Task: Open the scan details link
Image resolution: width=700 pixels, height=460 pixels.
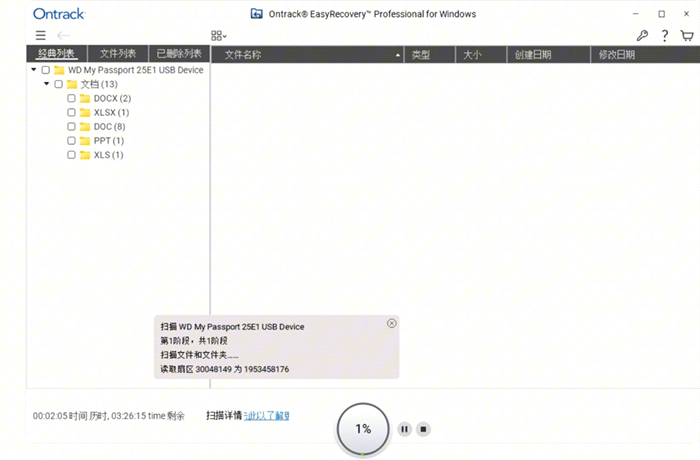Action: click(267, 416)
